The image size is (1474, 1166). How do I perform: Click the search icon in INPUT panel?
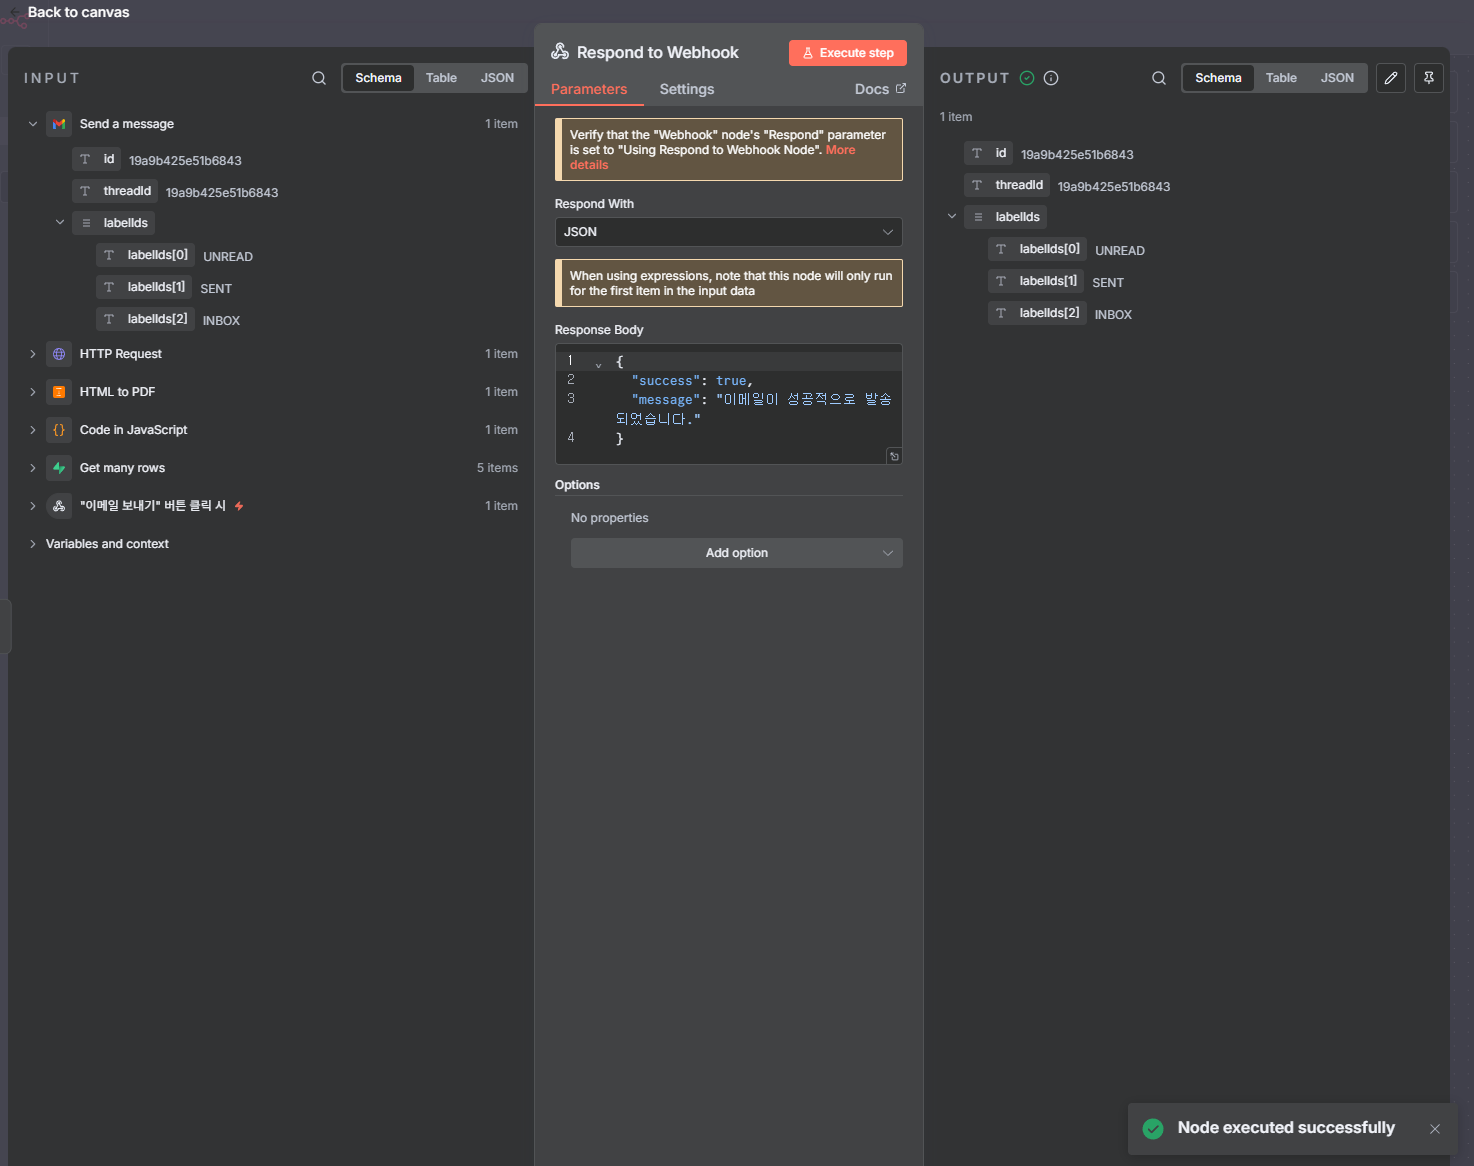[x=319, y=78]
